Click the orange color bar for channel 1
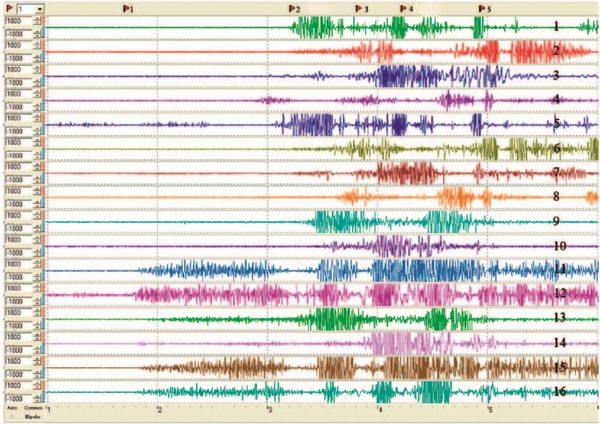600x424 pixels. 45,20
